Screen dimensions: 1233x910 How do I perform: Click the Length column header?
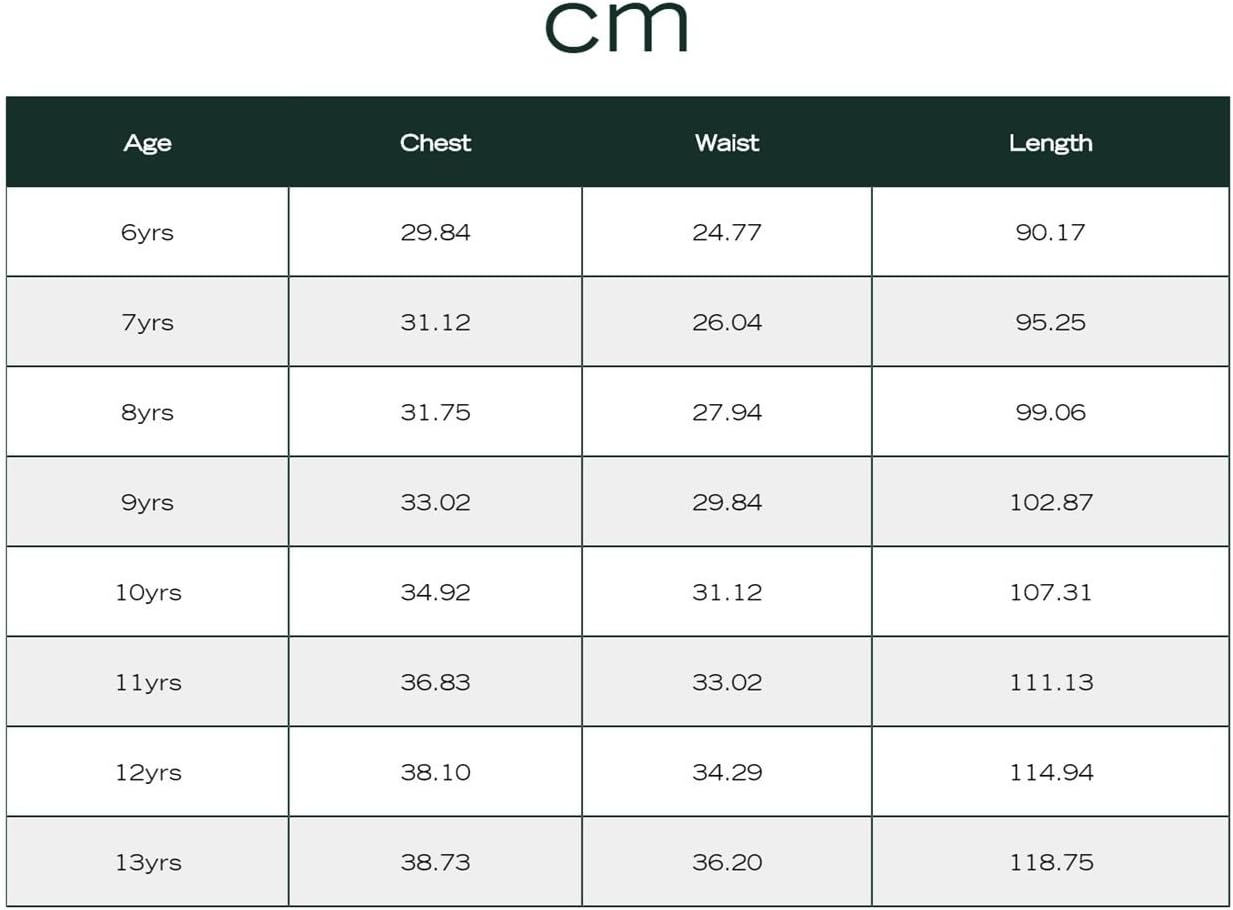pyautogui.click(x=1050, y=143)
